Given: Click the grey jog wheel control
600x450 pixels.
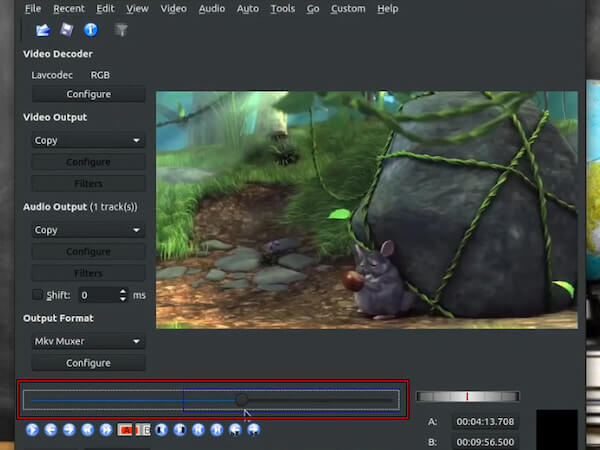Looking at the screenshot, I should pyautogui.click(x=468, y=396).
